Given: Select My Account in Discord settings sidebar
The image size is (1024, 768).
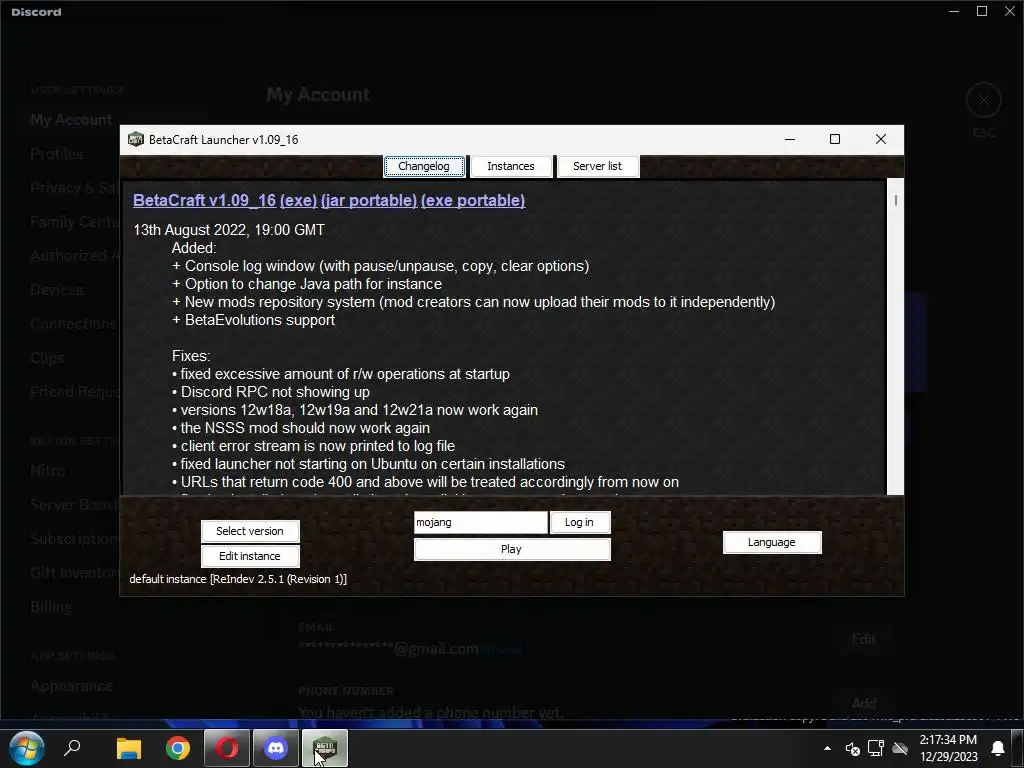Looking at the screenshot, I should (x=71, y=120).
